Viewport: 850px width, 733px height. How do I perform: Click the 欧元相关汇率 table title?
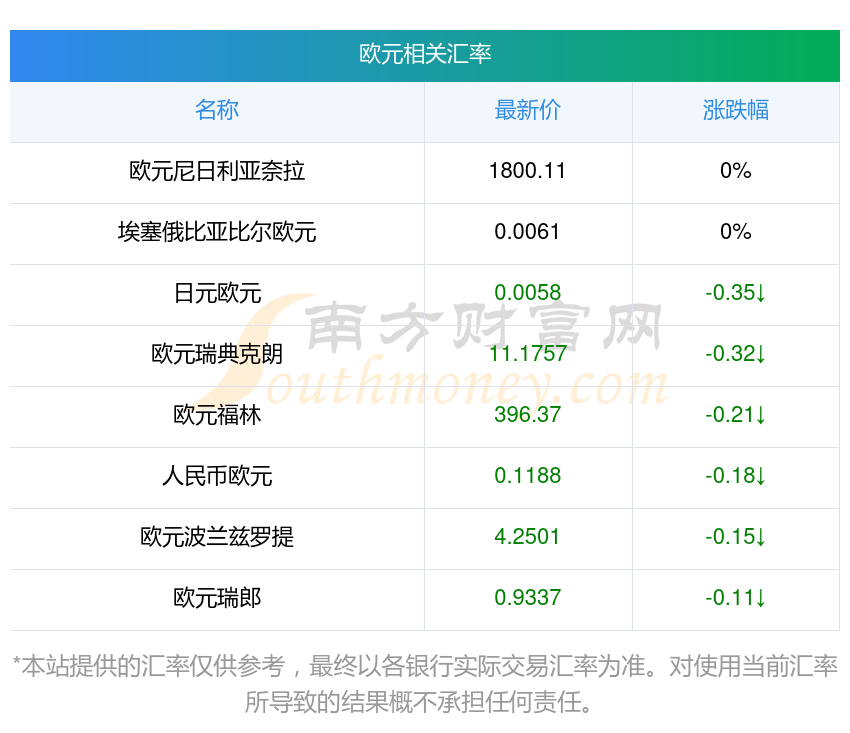(x=425, y=54)
